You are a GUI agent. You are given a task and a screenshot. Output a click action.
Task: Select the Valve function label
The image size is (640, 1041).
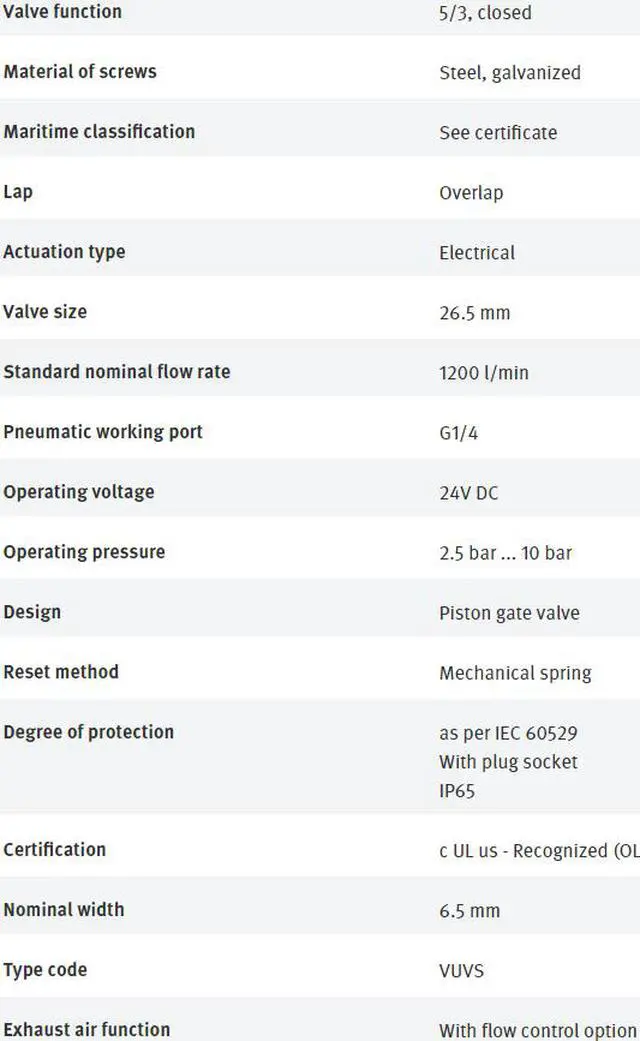(x=62, y=11)
